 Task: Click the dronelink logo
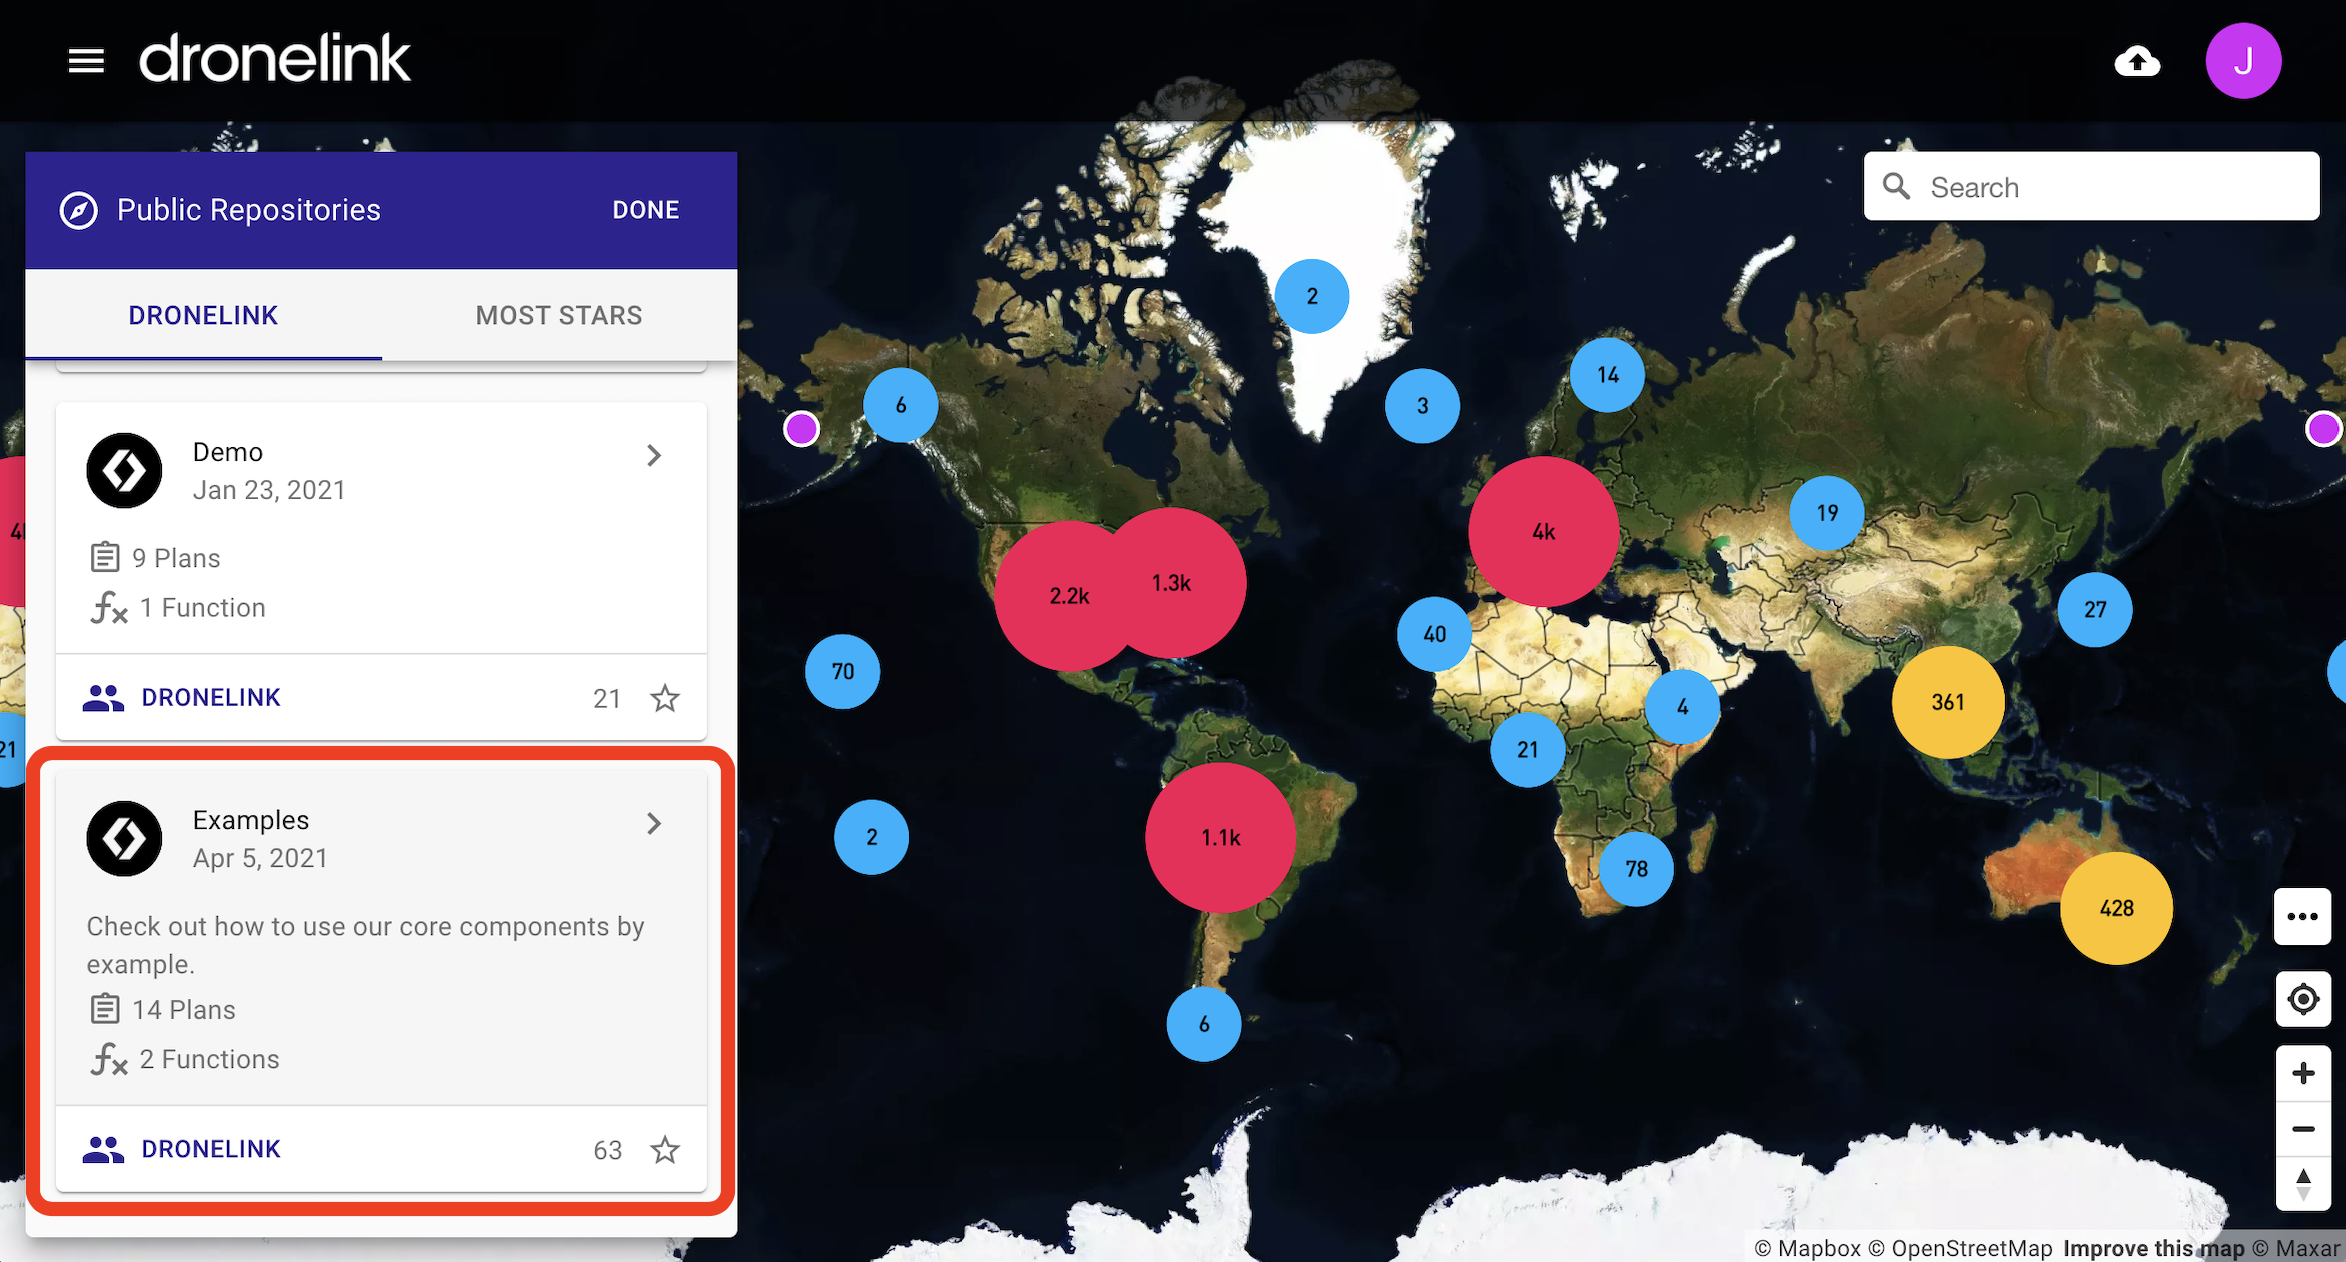[x=275, y=58]
